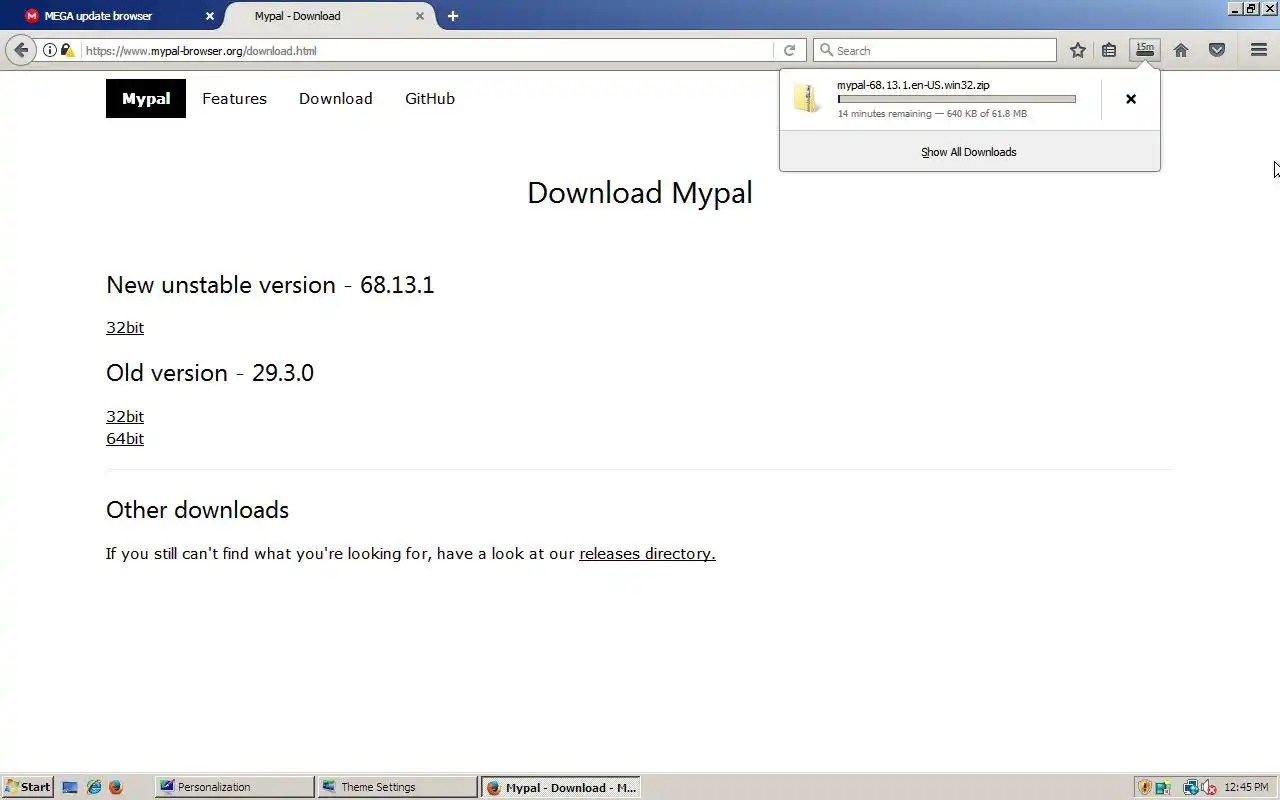Viewport: 1280px width, 800px height.
Task: Switch to Personalization taskbar window
Action: click(234, 787)
